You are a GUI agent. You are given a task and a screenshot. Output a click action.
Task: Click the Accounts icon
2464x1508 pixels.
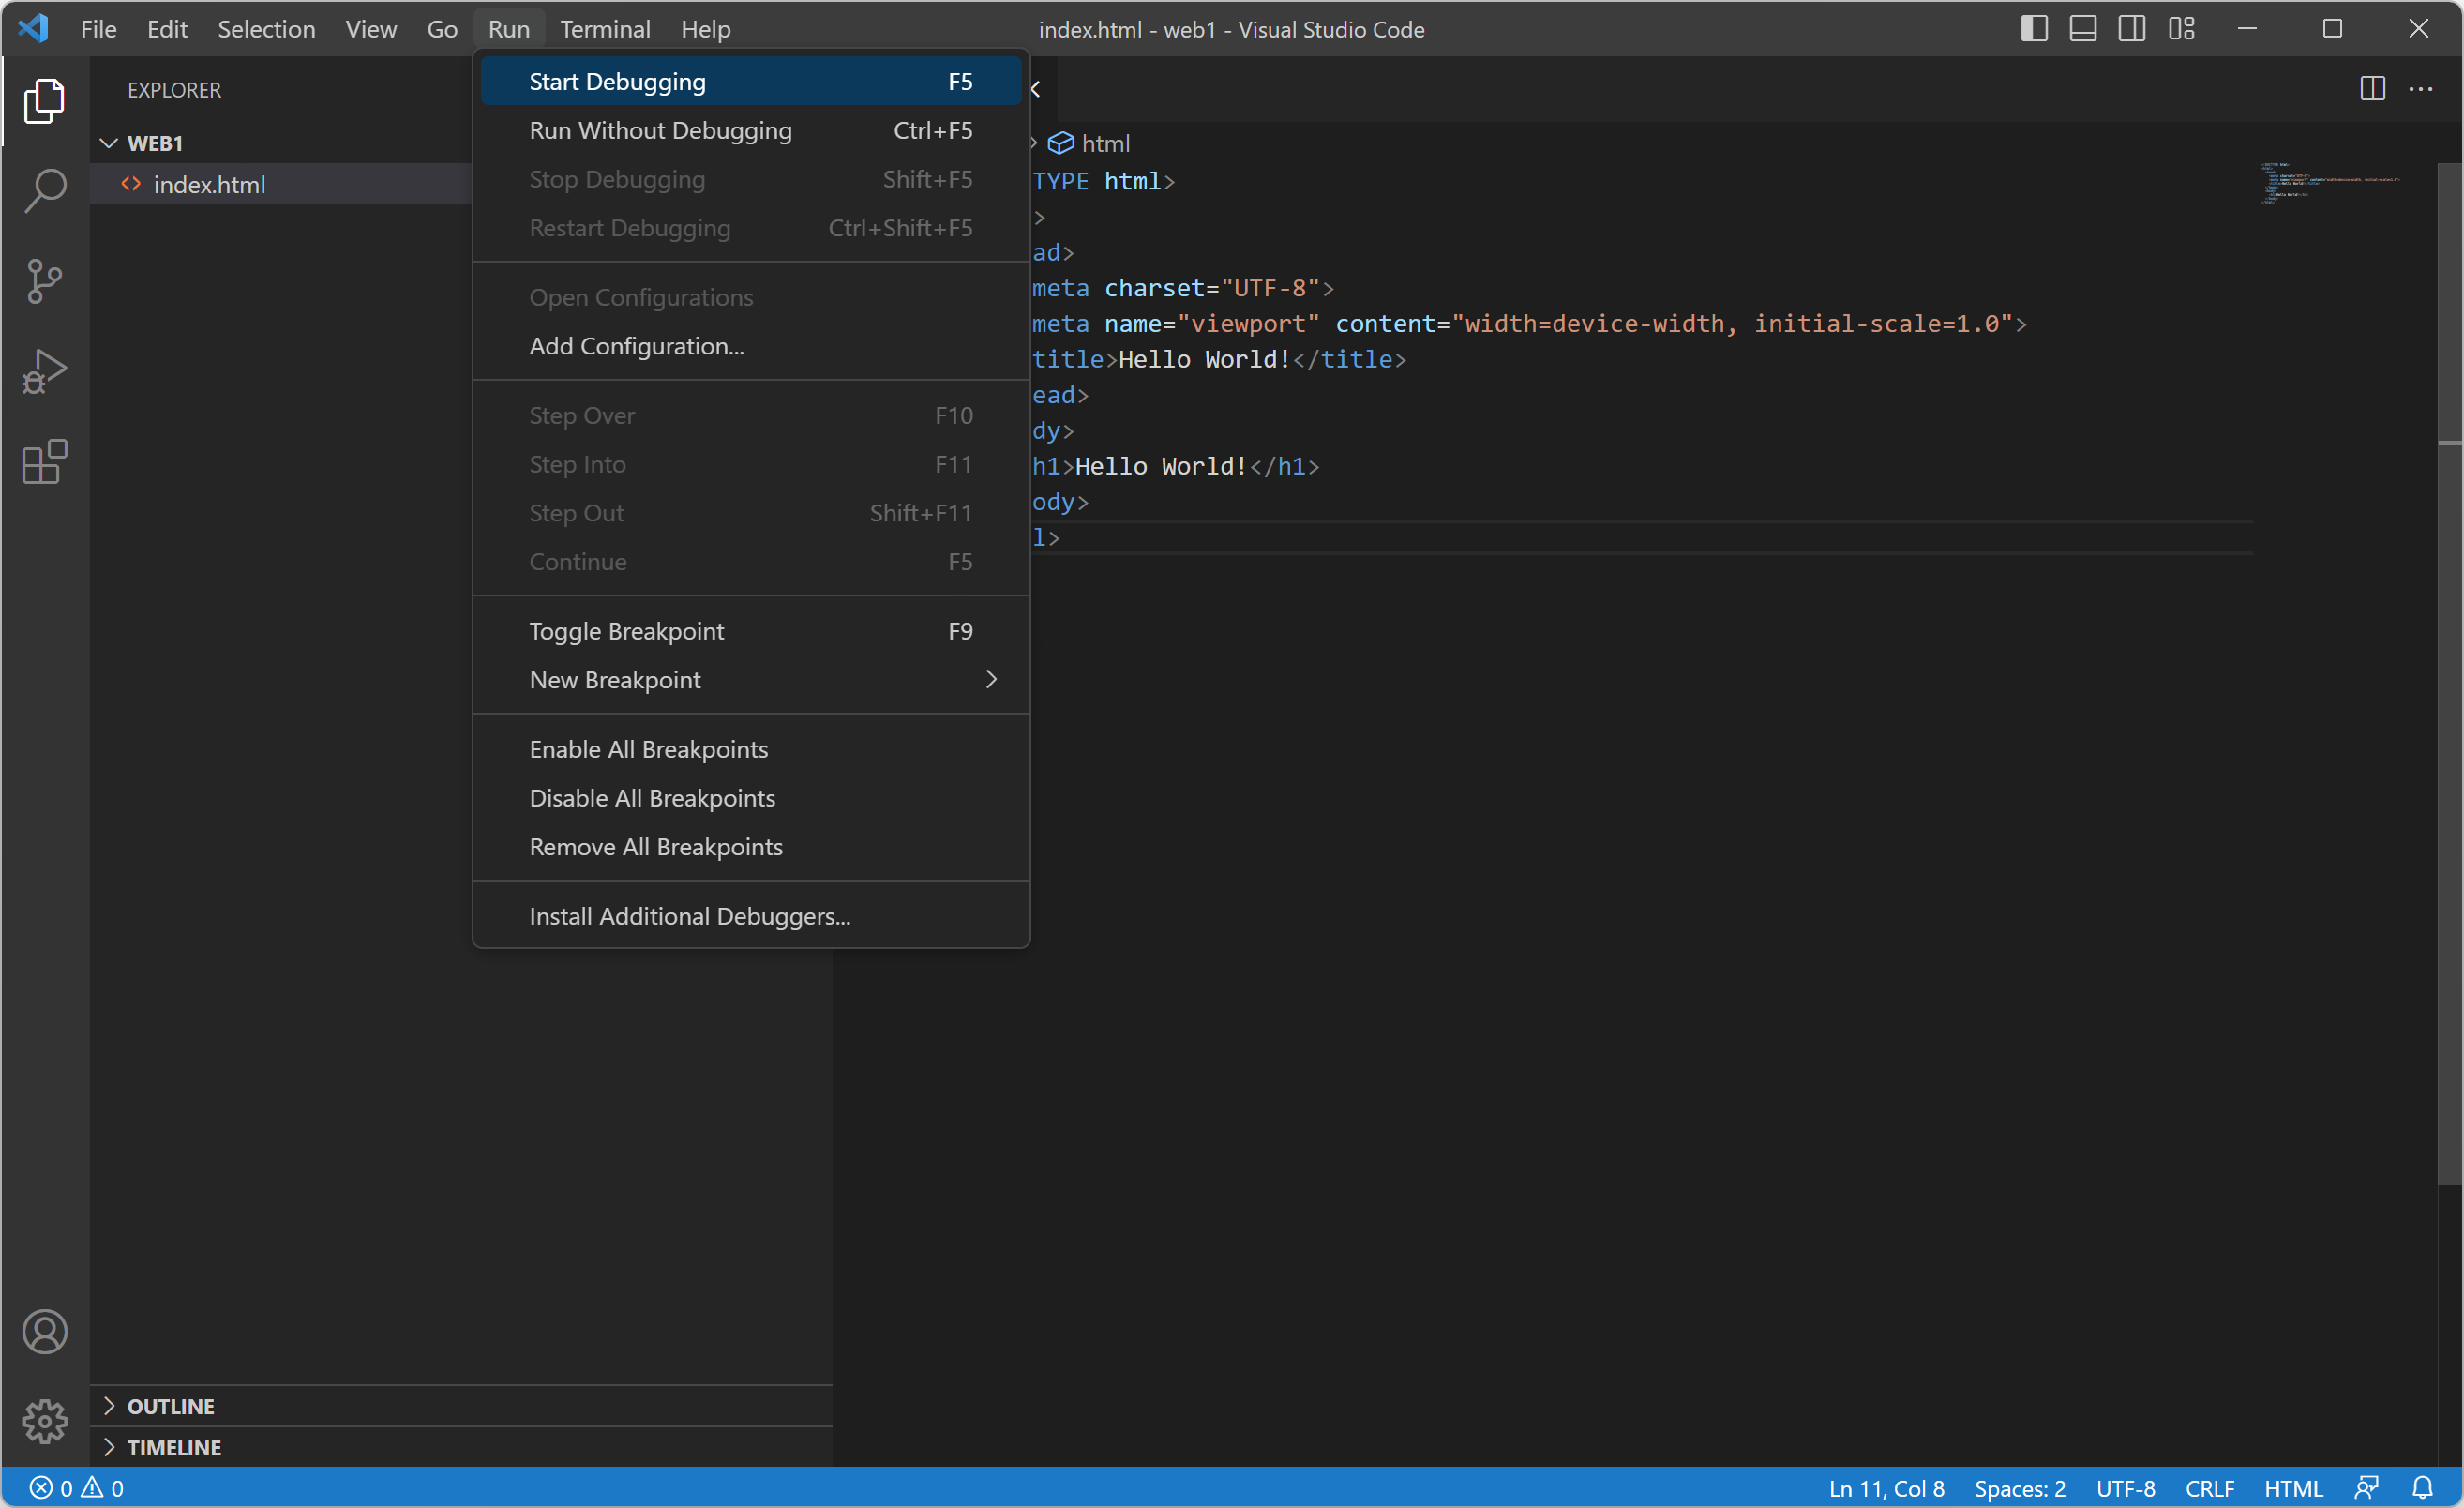click(45, 1331)
